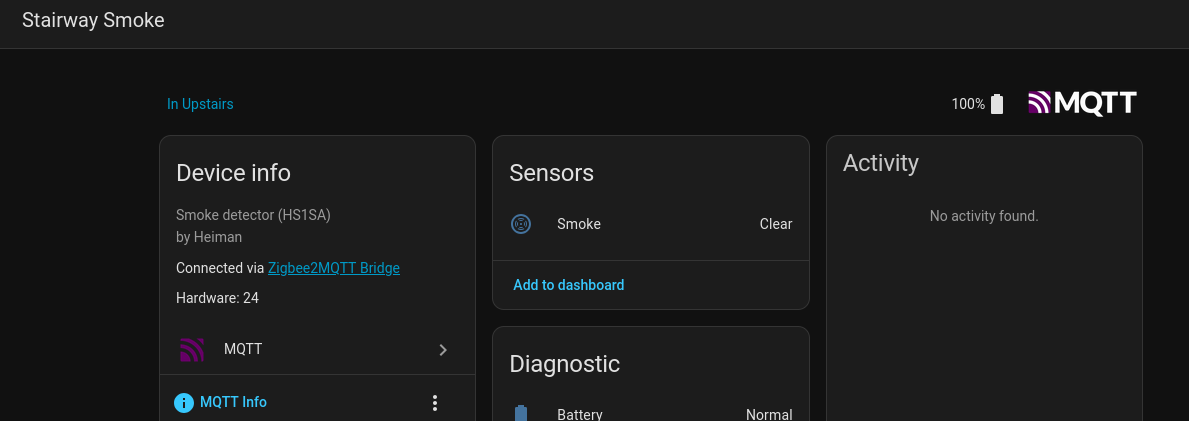Click the smoke detector sensor icon

[520, 224]
